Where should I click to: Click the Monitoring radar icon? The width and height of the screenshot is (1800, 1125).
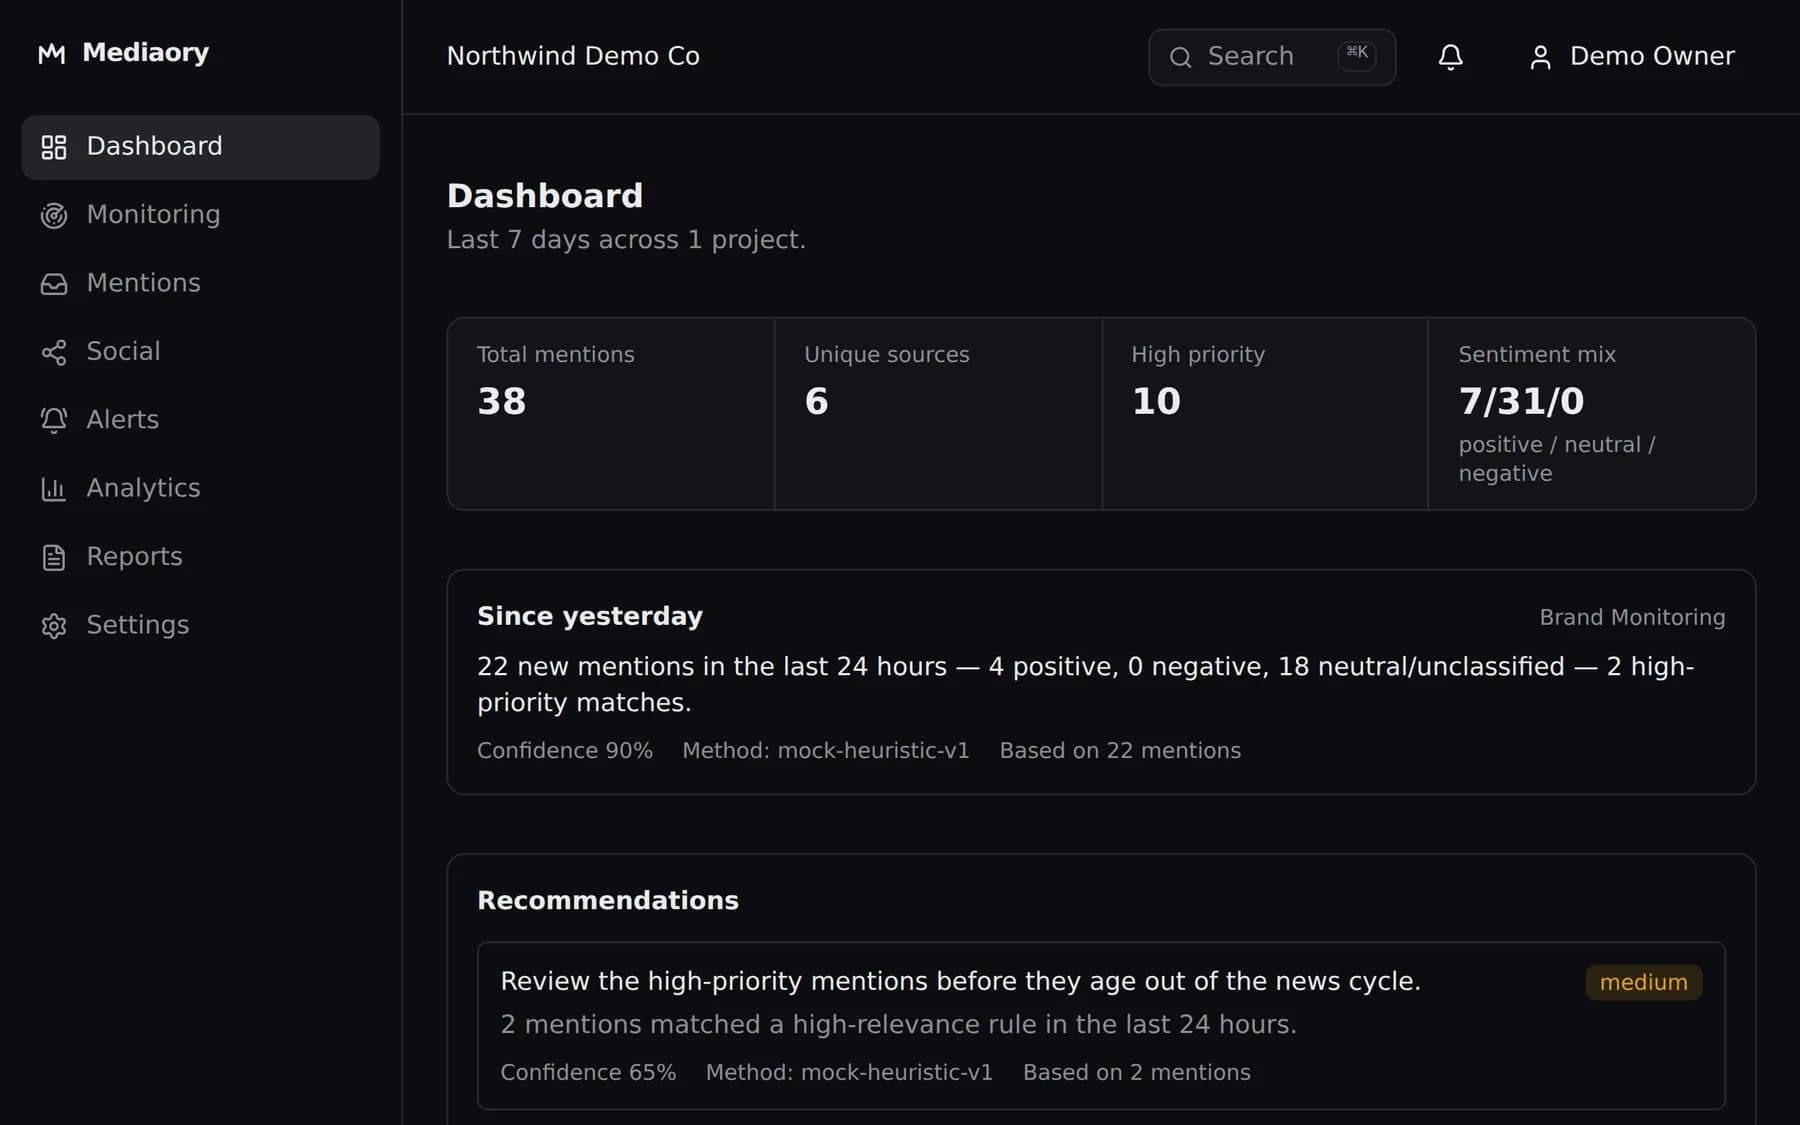pos(54,216)
